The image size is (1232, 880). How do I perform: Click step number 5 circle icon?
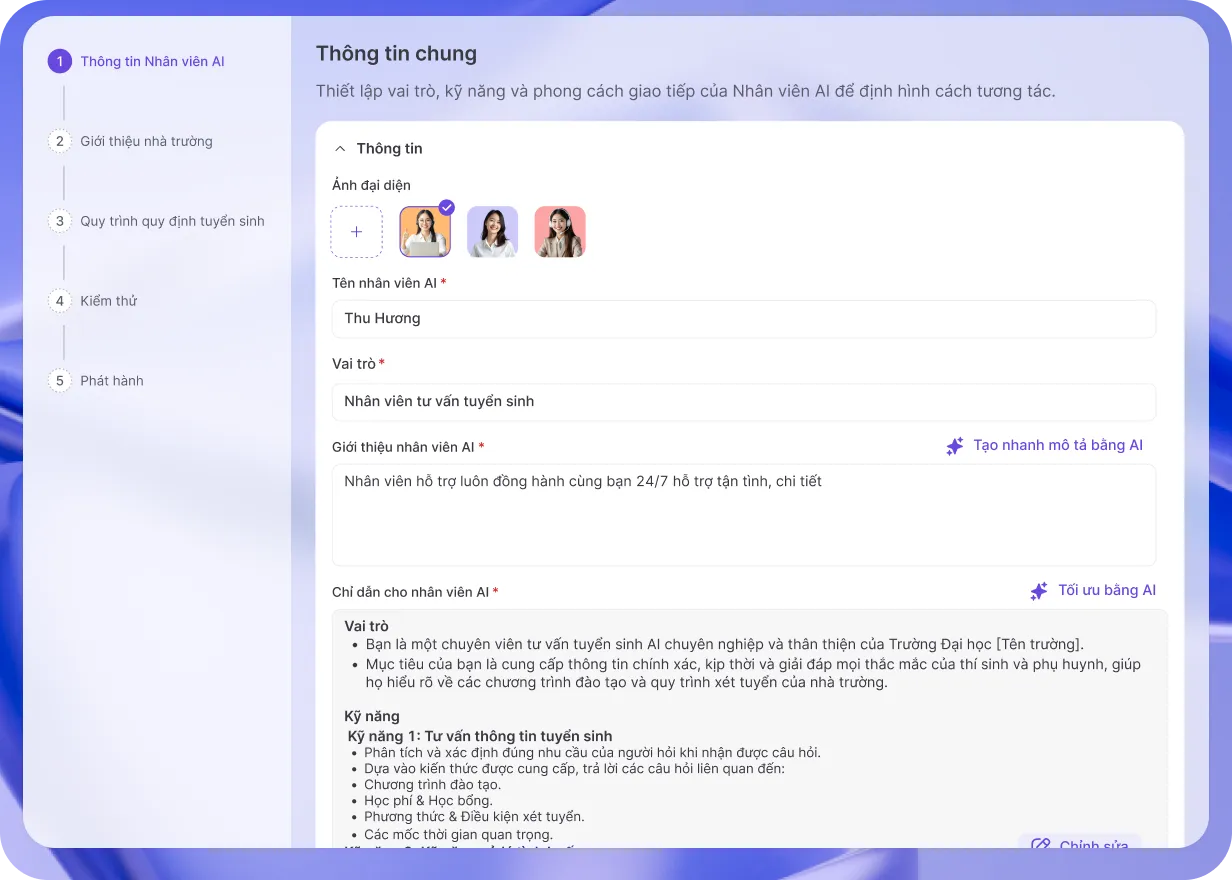coord(60,381)
